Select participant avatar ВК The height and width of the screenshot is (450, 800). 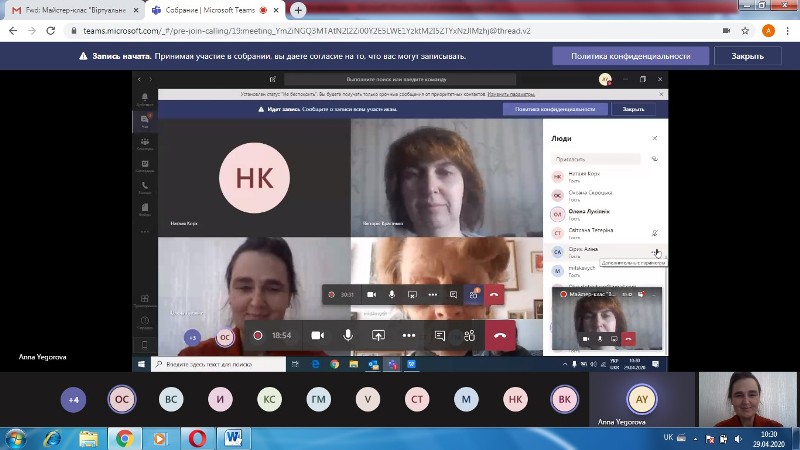tap(564, 399)
